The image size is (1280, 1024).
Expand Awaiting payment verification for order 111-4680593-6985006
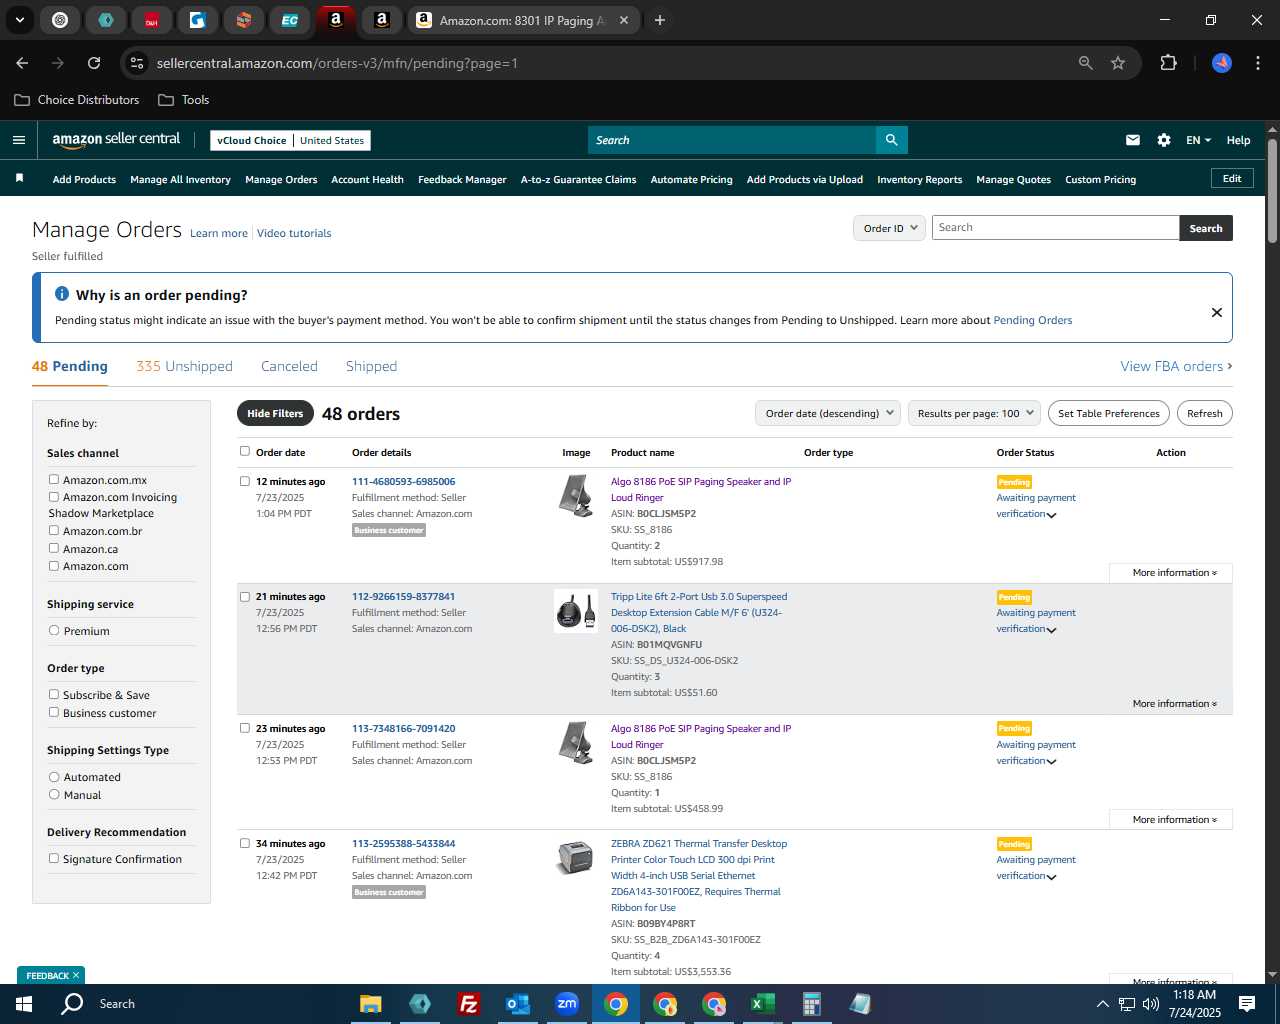(x=1051, y=515)
